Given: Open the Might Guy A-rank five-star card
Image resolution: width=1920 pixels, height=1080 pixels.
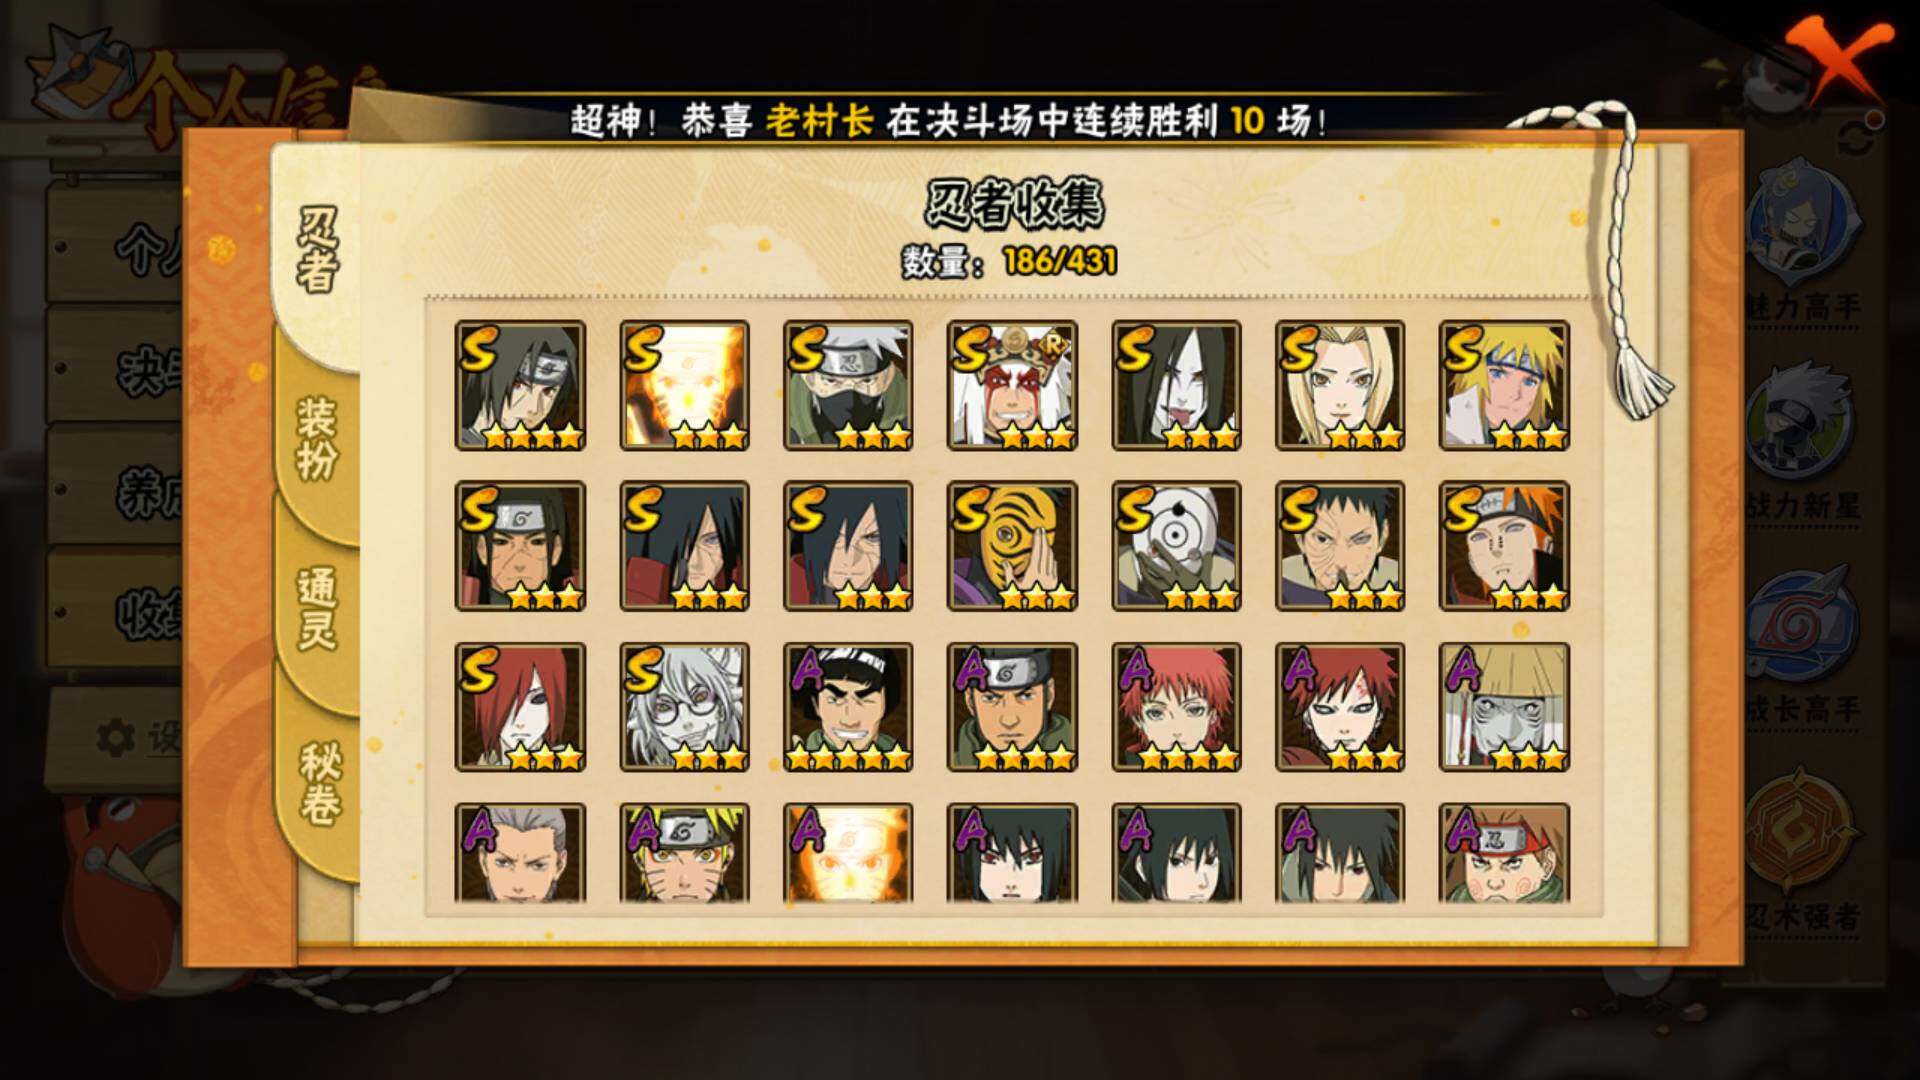Looking at the screenshot, I should point(848,707).
